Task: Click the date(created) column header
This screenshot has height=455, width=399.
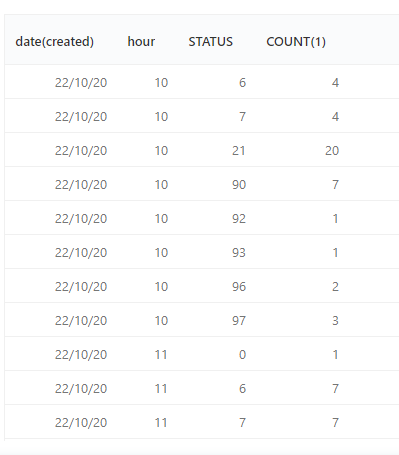Action: [55, 42]
